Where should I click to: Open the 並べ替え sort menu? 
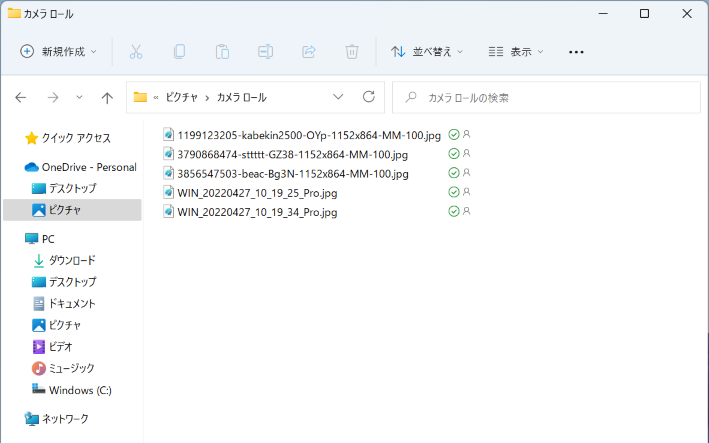click(x=427, y=52)
